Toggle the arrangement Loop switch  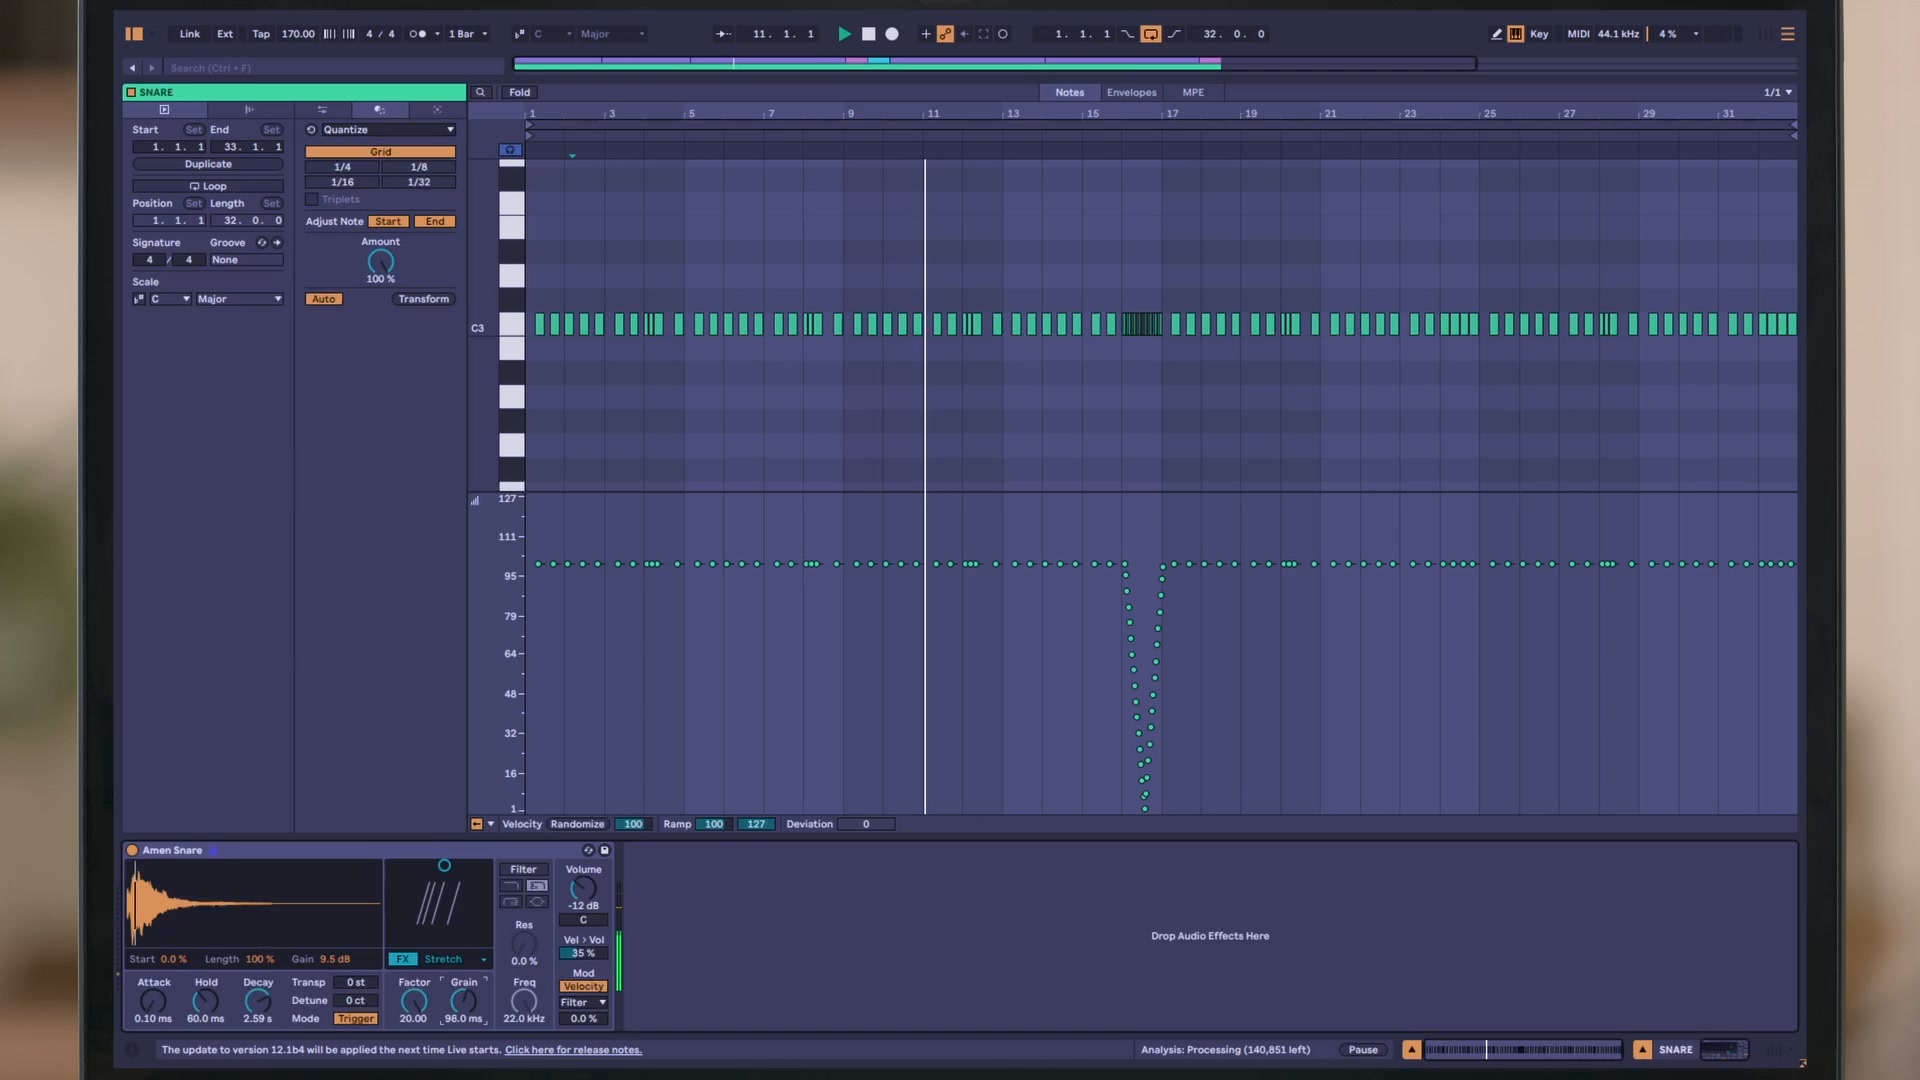click(x=1151, y=34)
